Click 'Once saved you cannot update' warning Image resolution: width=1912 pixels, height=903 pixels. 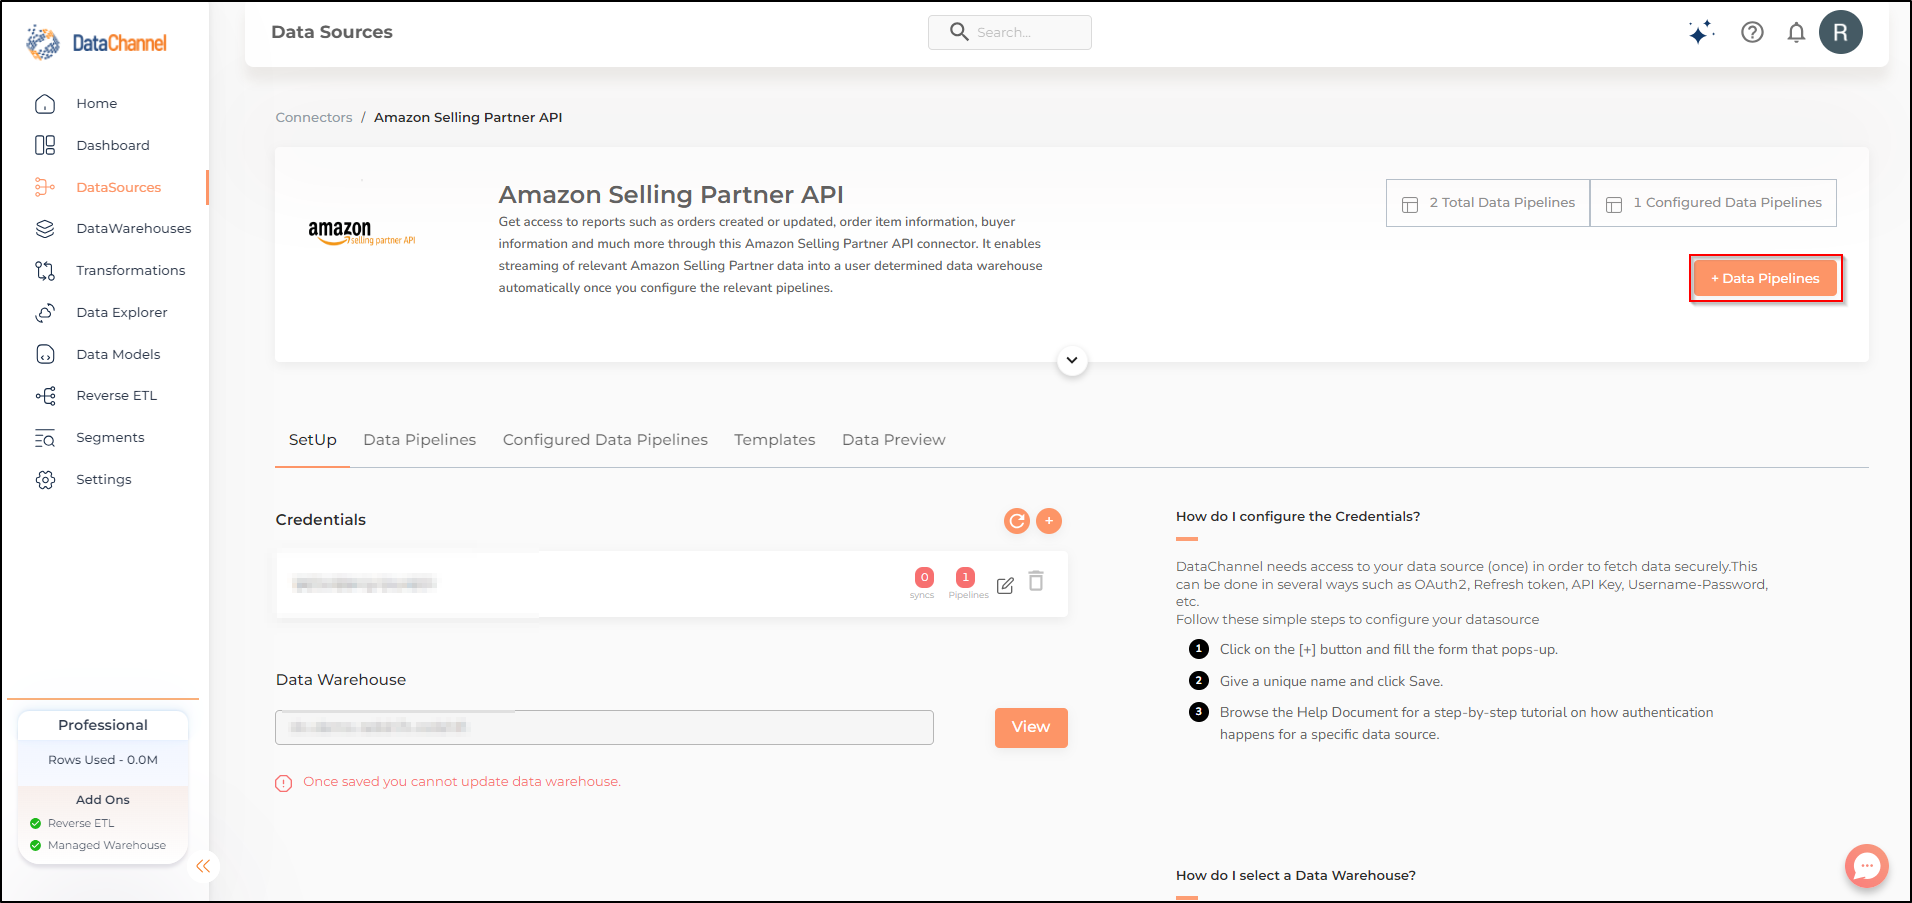coord(462,782)
